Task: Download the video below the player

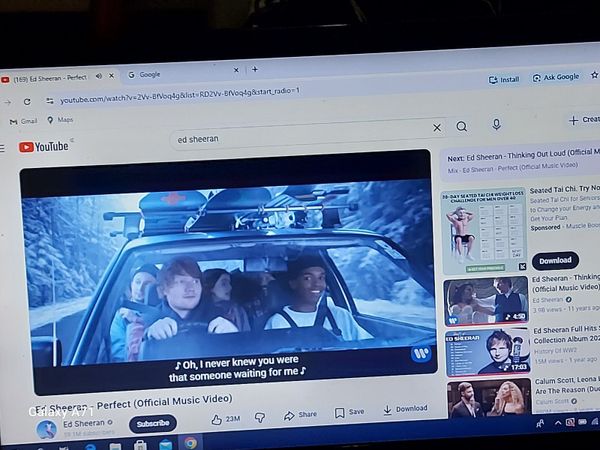Action: click(x=404, y=409)
